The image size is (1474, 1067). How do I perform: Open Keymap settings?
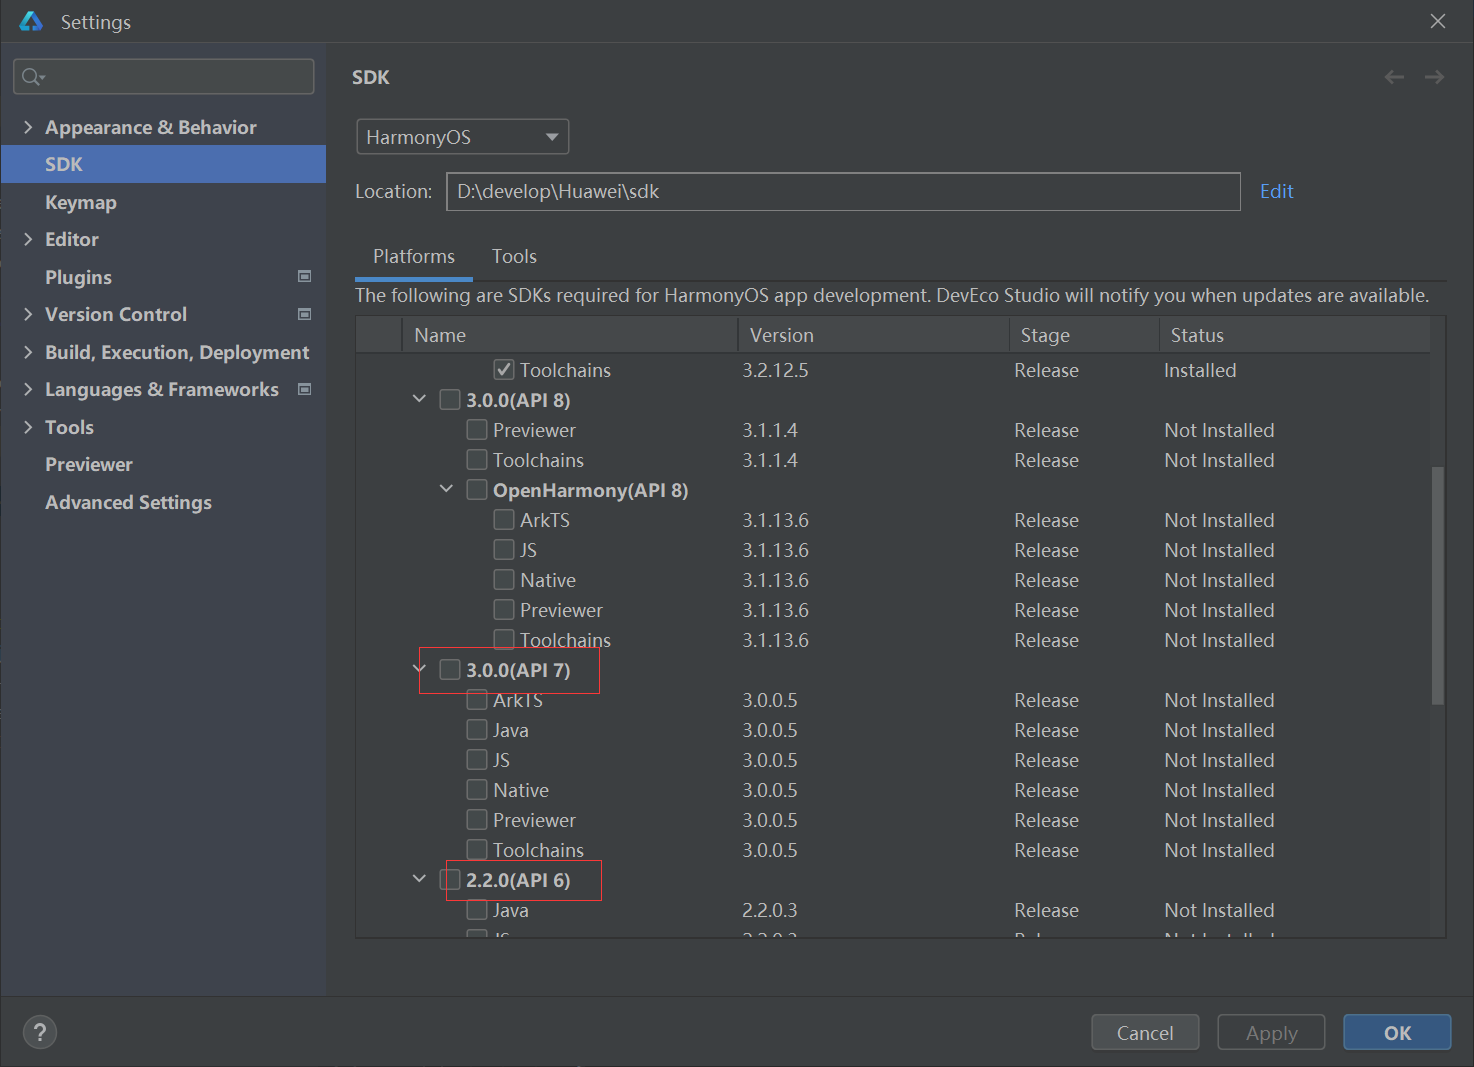[x=81, y=202]
